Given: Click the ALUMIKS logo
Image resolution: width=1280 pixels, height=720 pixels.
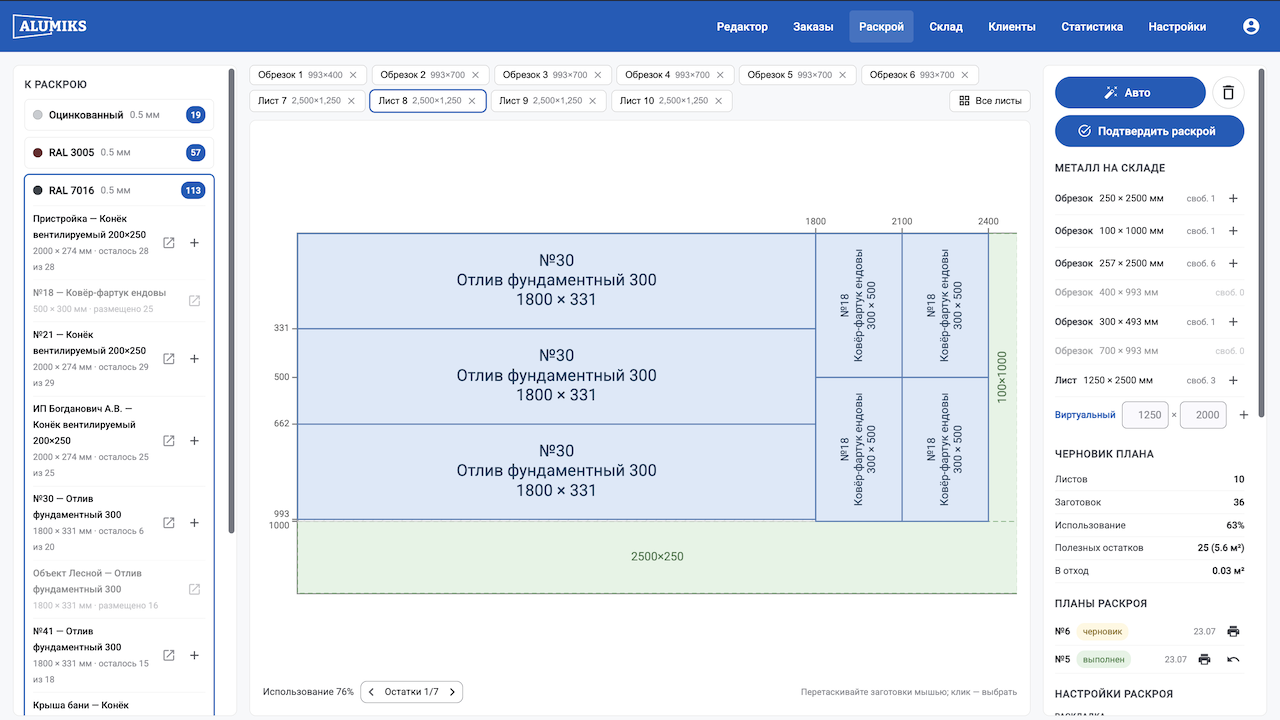Looking at the screenshot, I should point(50,26).
